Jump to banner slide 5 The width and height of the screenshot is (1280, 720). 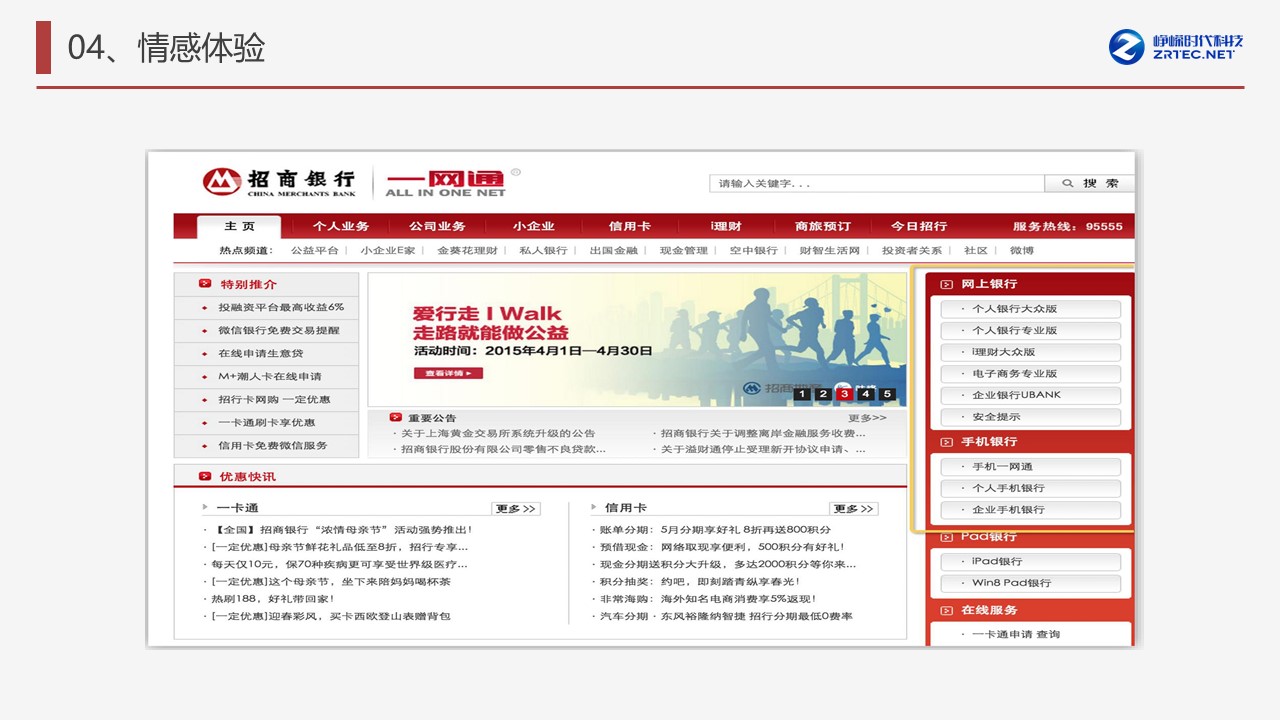[x=886, y=394]
